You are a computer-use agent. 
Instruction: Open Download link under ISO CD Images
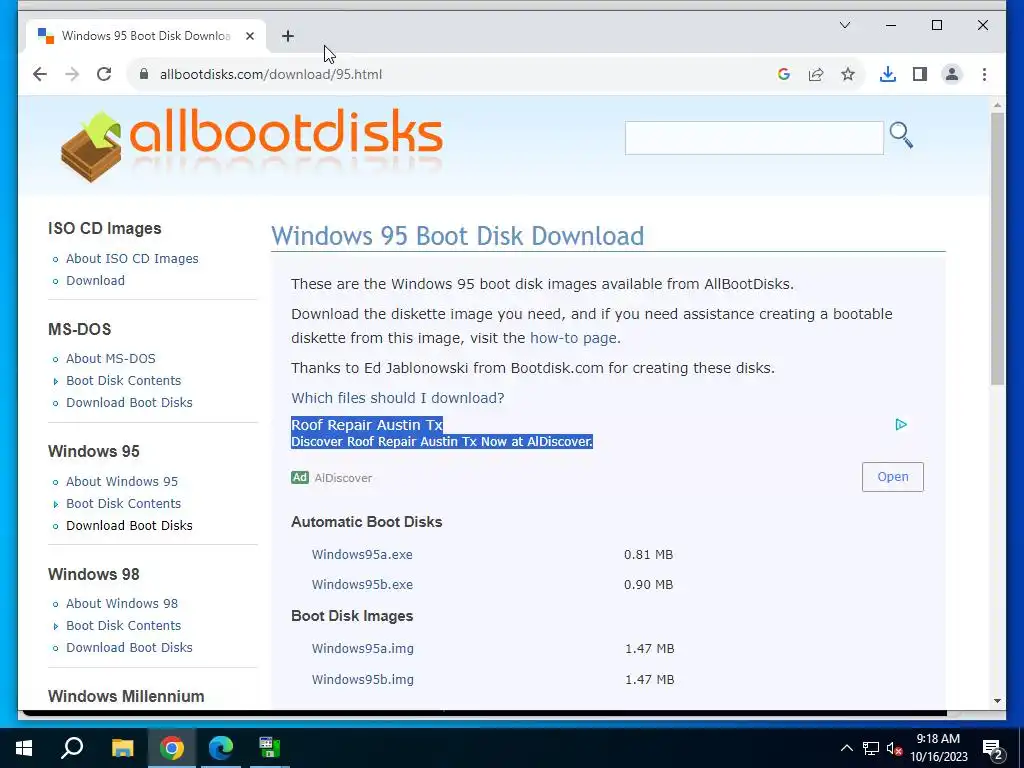pyautogui.click(x=95, y=280)
